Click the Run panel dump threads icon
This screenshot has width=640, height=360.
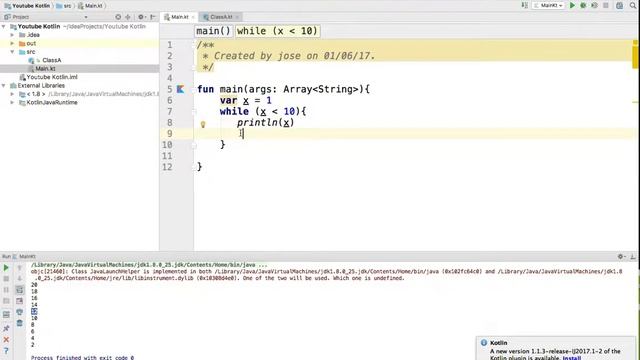pos(6,301)
